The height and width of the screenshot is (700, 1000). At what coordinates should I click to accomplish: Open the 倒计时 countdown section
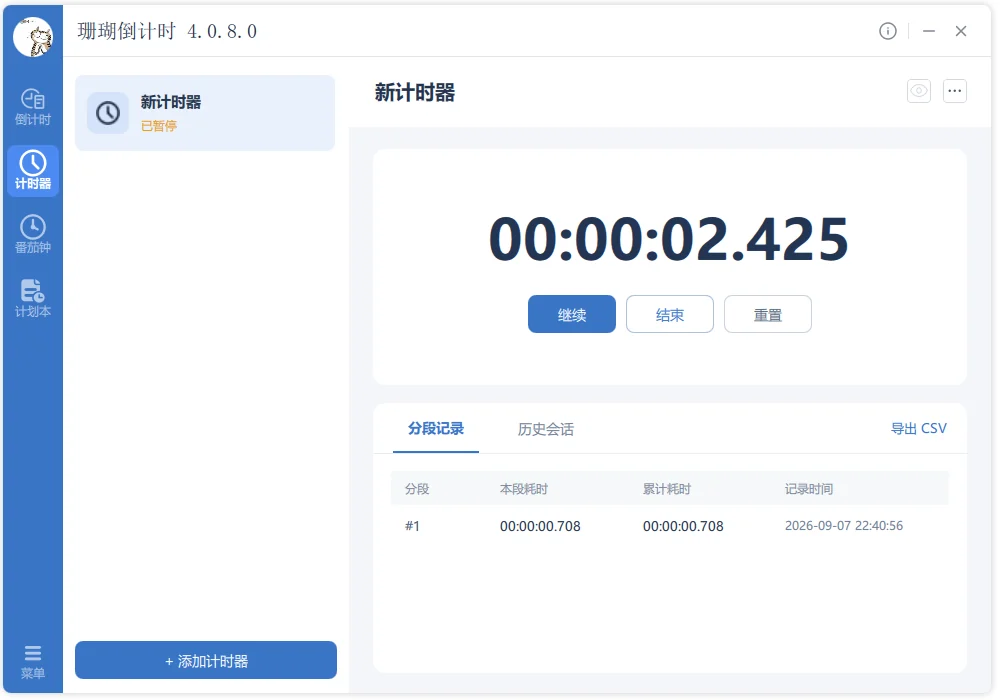pyautogui.click(x=33, y=106)
